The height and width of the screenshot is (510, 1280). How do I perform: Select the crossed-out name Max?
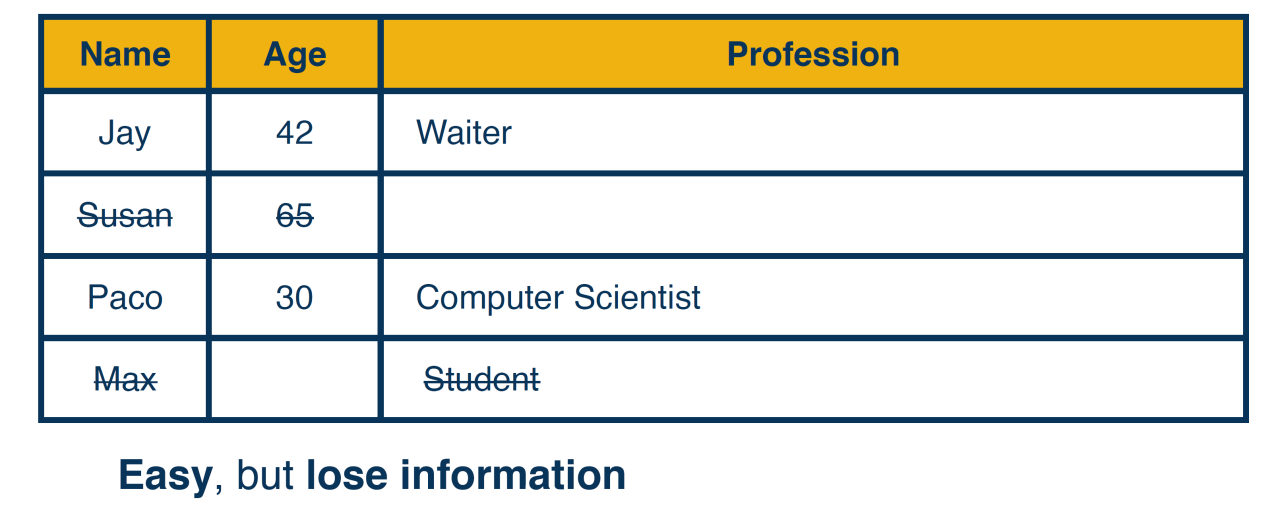pyautogui.click(x=125, y=379)
